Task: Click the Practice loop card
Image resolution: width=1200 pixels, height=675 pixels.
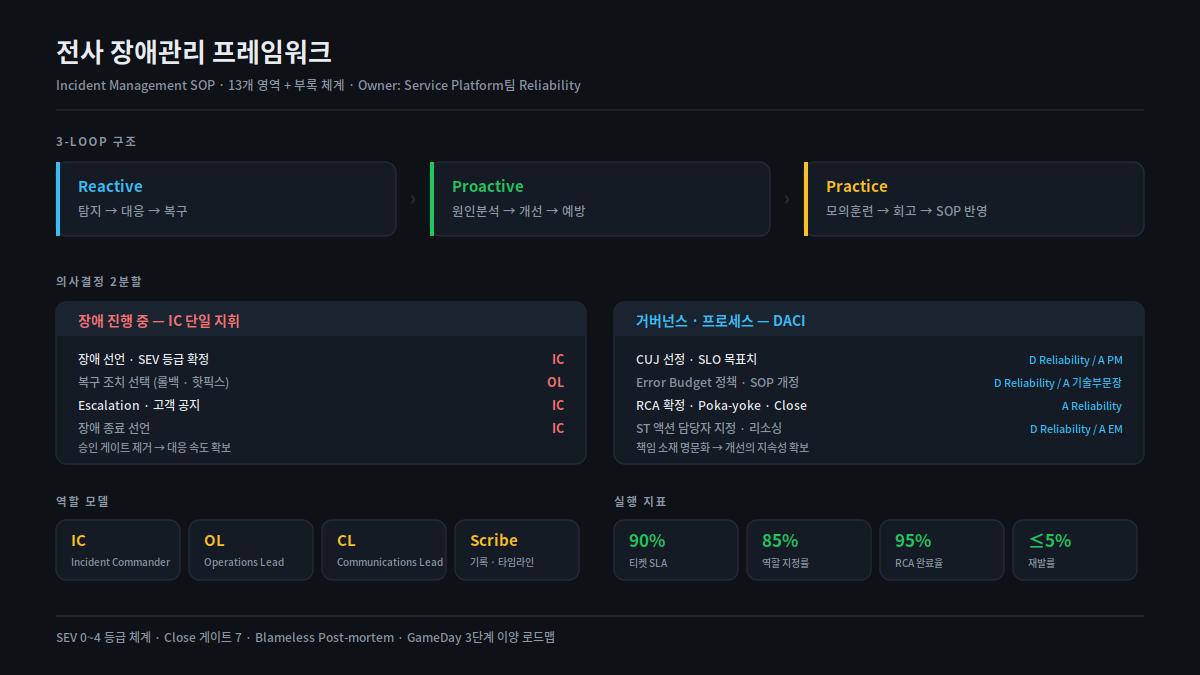Action: [x=974, y=199]
